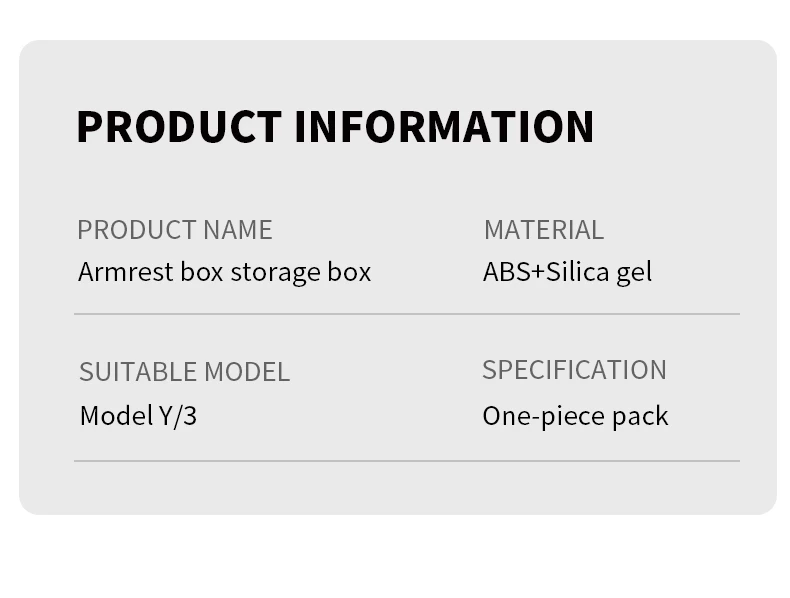Click the 'One-piece pack' value text
790x598 pixels.
click(575, 415)
